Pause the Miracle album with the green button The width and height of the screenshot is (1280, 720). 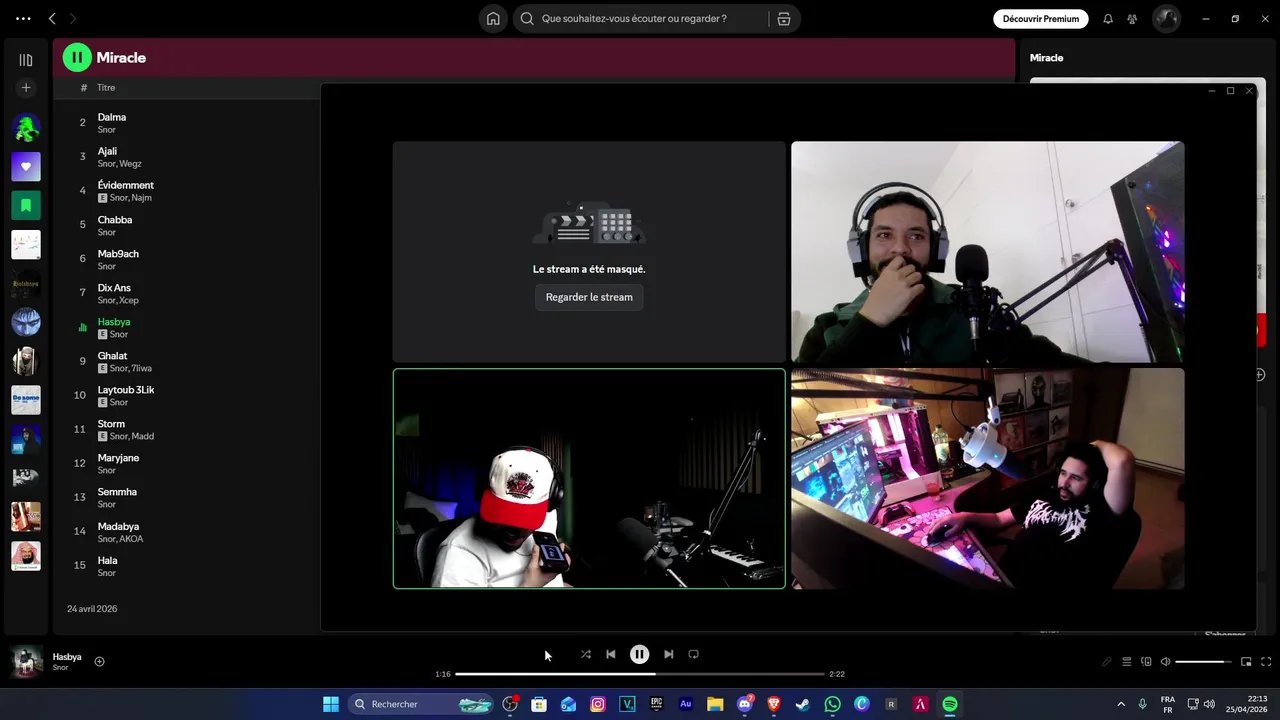click(77, 58)
